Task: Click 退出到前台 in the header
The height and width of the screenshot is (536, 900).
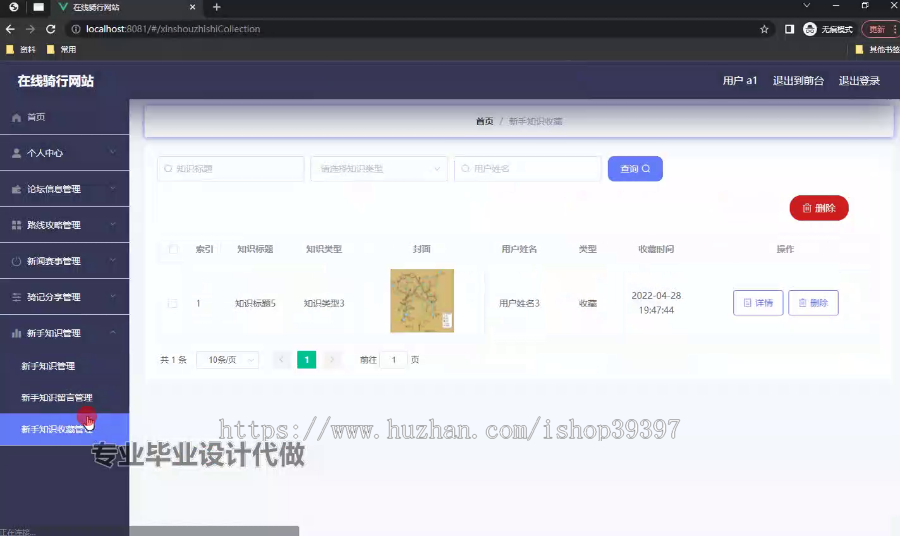Action: point(798,81)
